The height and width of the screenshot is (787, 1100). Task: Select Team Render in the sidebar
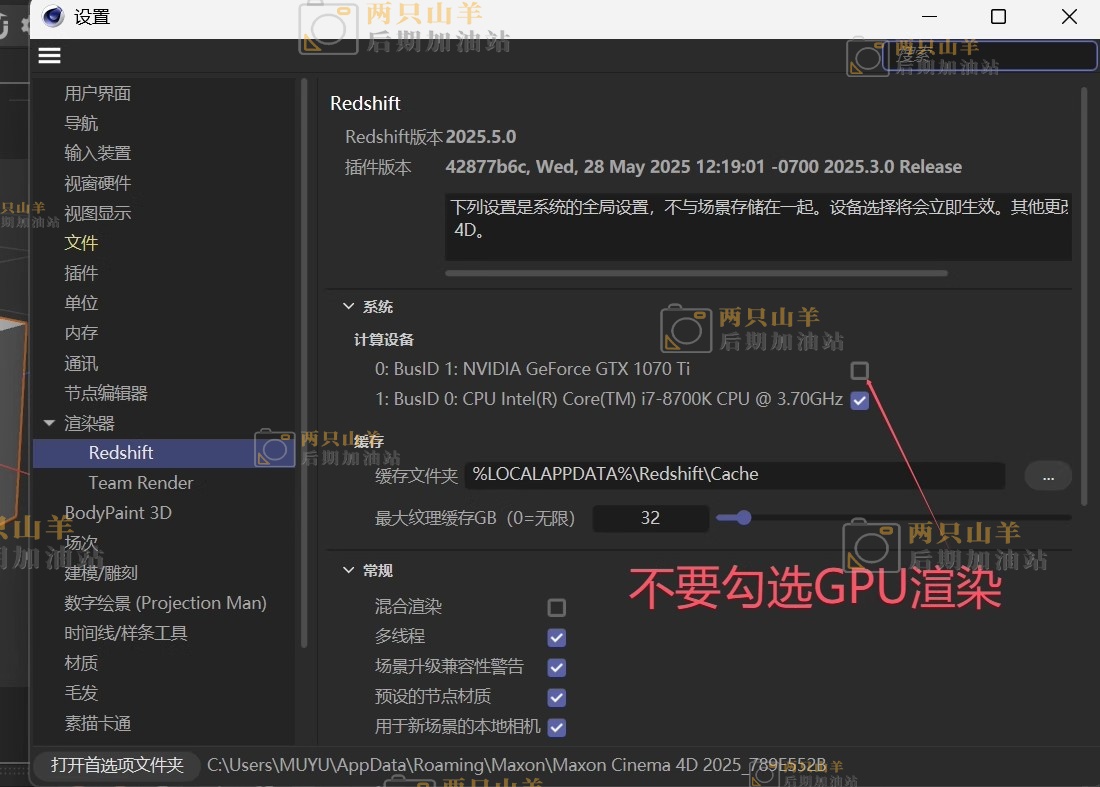141,483
